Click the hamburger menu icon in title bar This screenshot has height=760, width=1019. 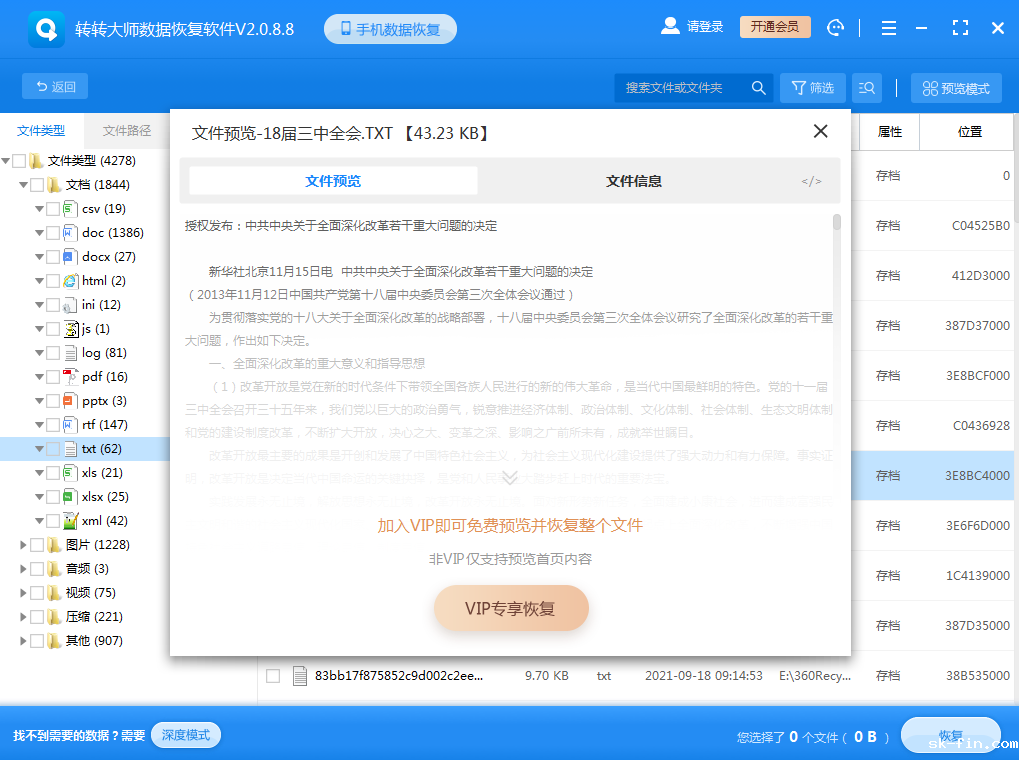click(888, 27)
